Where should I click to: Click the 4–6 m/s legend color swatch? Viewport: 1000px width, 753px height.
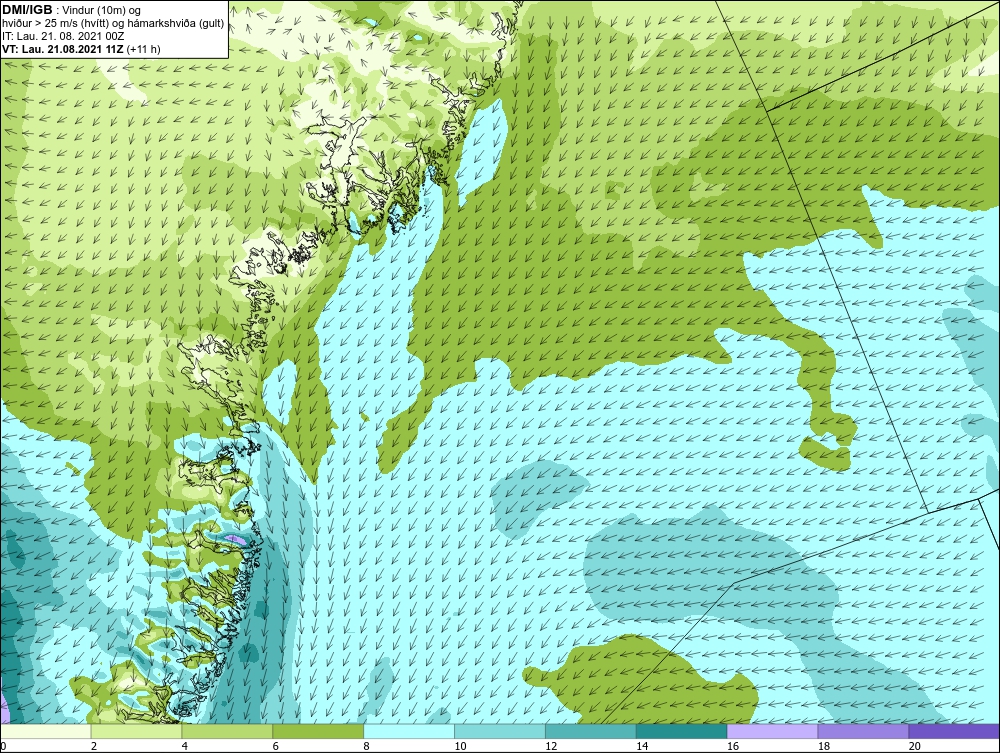pyautogui.click(x=227, y=731)
